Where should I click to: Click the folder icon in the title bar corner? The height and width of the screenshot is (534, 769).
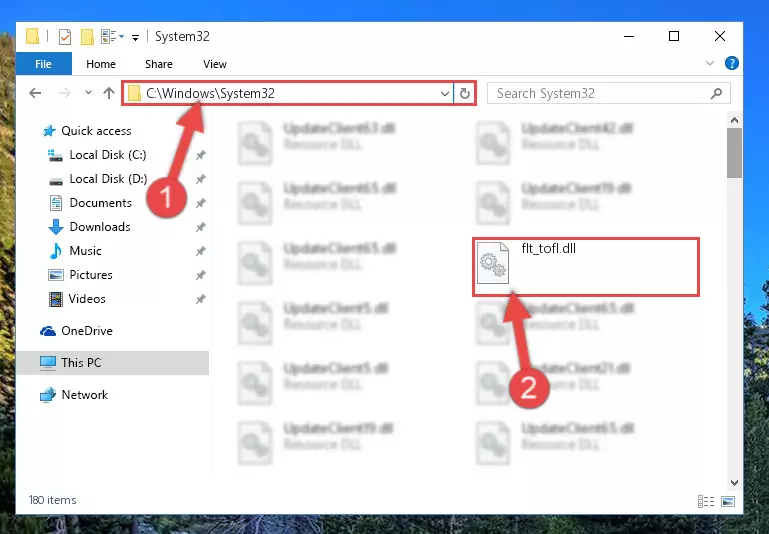(32, 36)
